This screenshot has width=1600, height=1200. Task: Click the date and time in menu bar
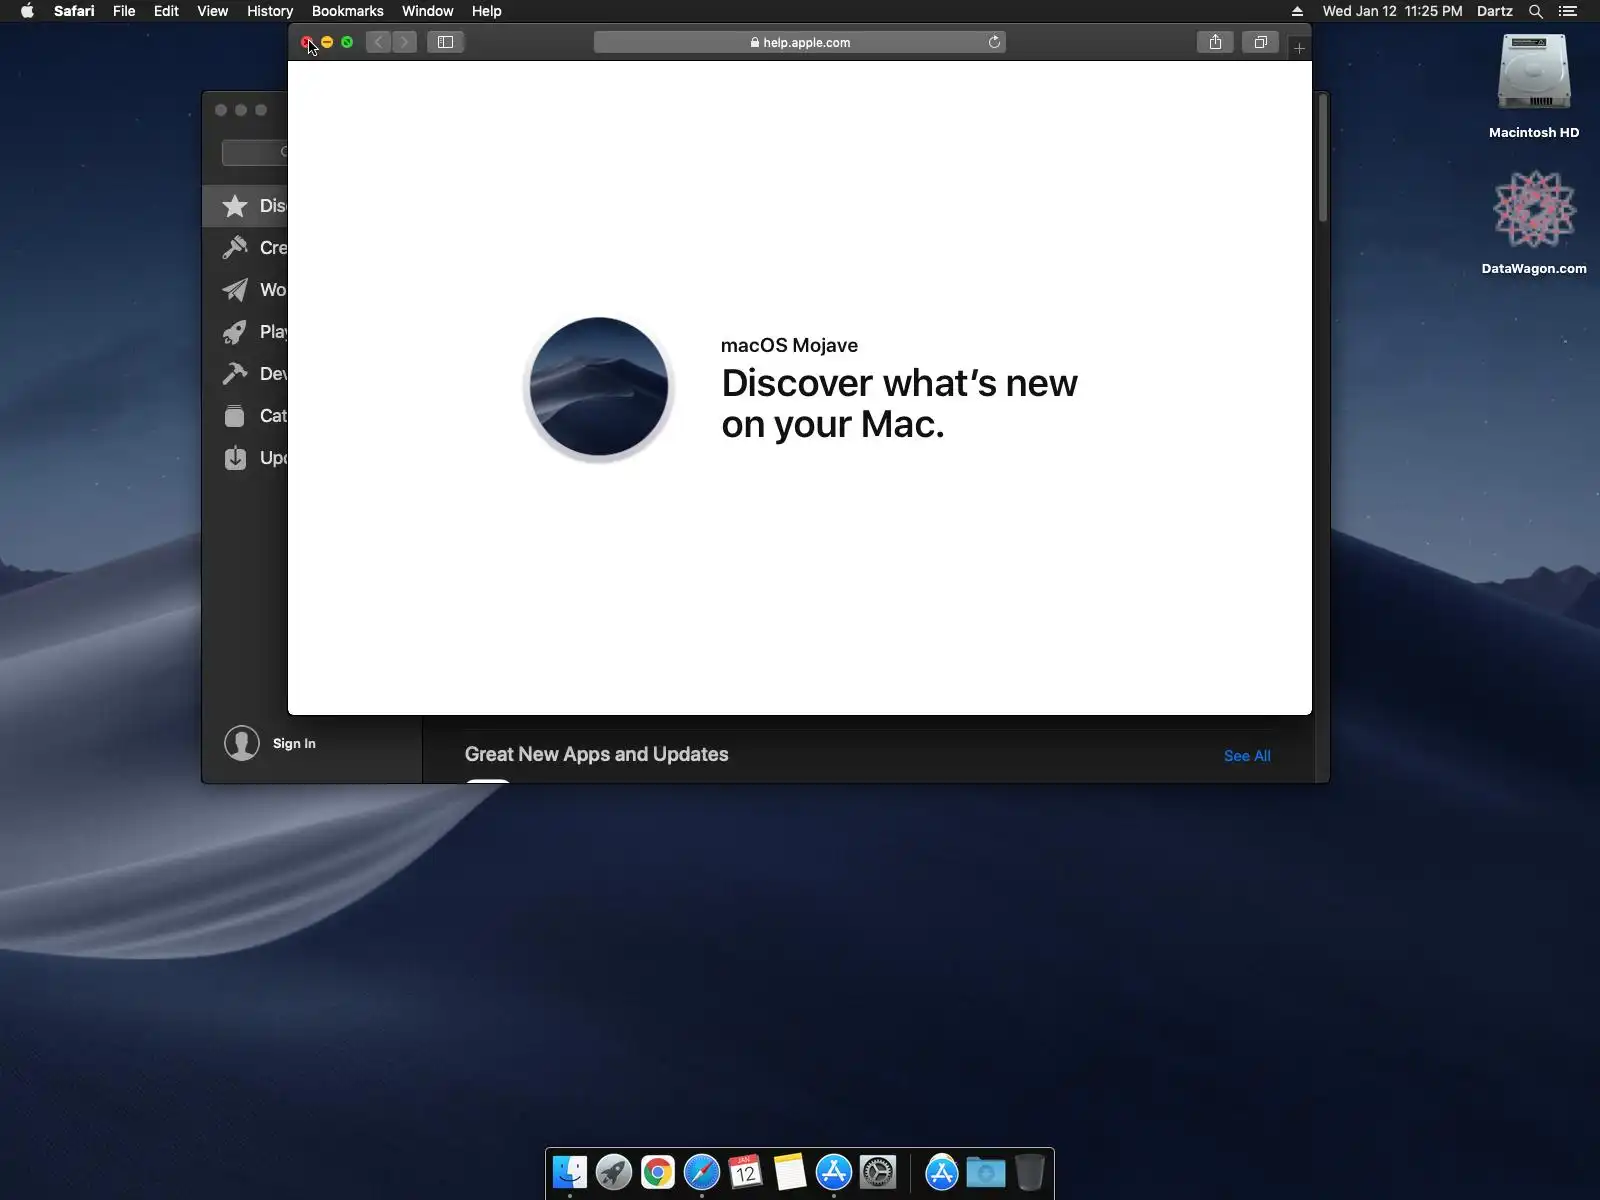click(1392, 11)
